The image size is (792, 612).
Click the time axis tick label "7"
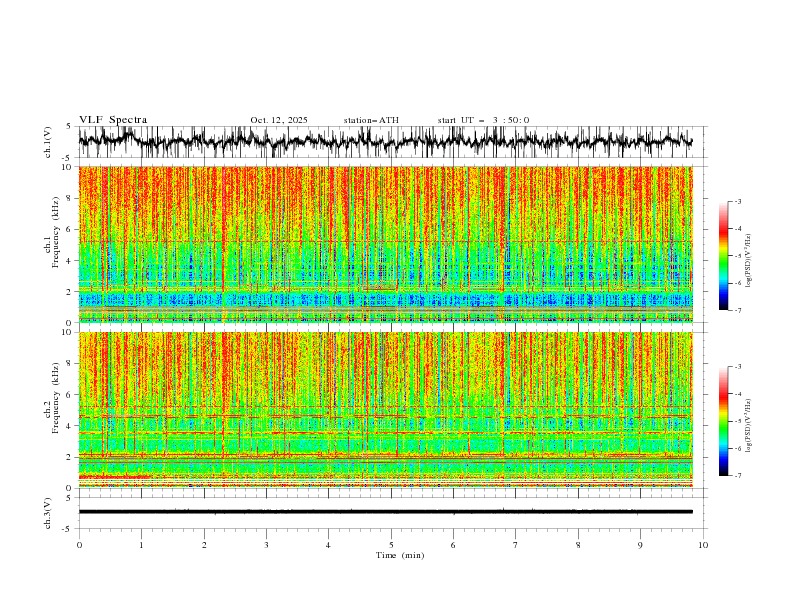tap(516, 545)
